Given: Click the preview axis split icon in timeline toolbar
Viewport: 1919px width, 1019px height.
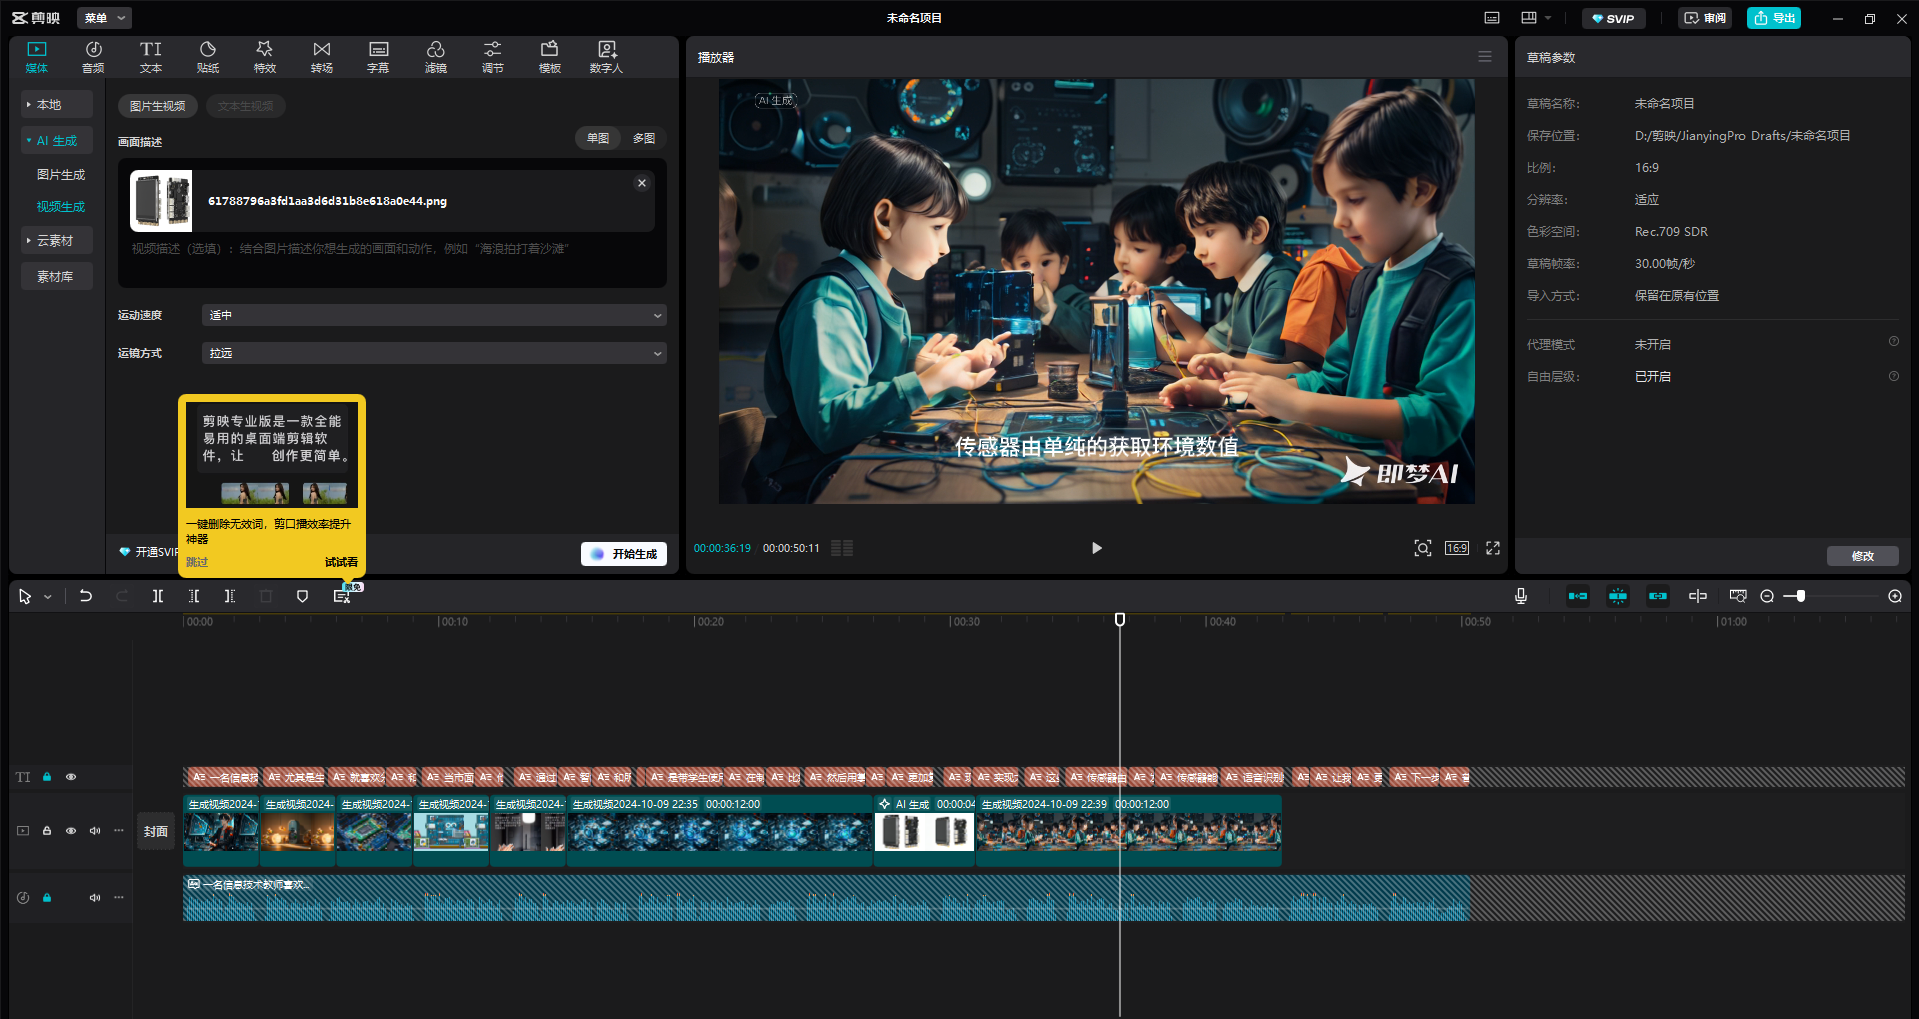Looking at the screenshot, I should tap(1698, 596).
